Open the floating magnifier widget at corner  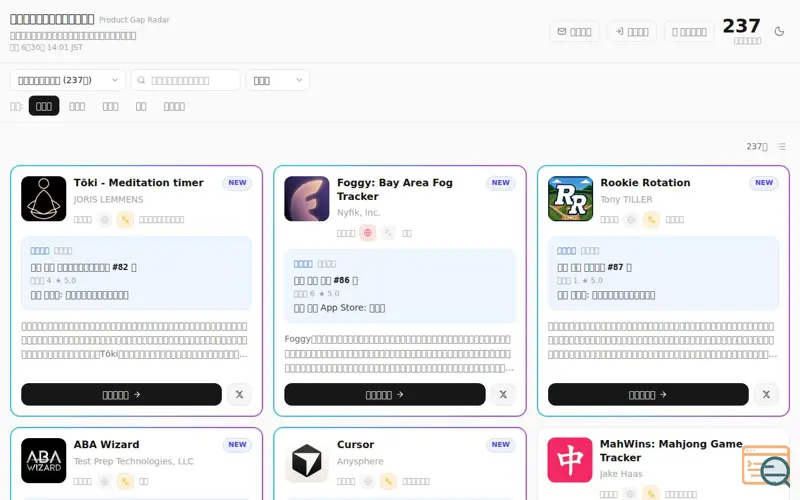tap(766, 466)
